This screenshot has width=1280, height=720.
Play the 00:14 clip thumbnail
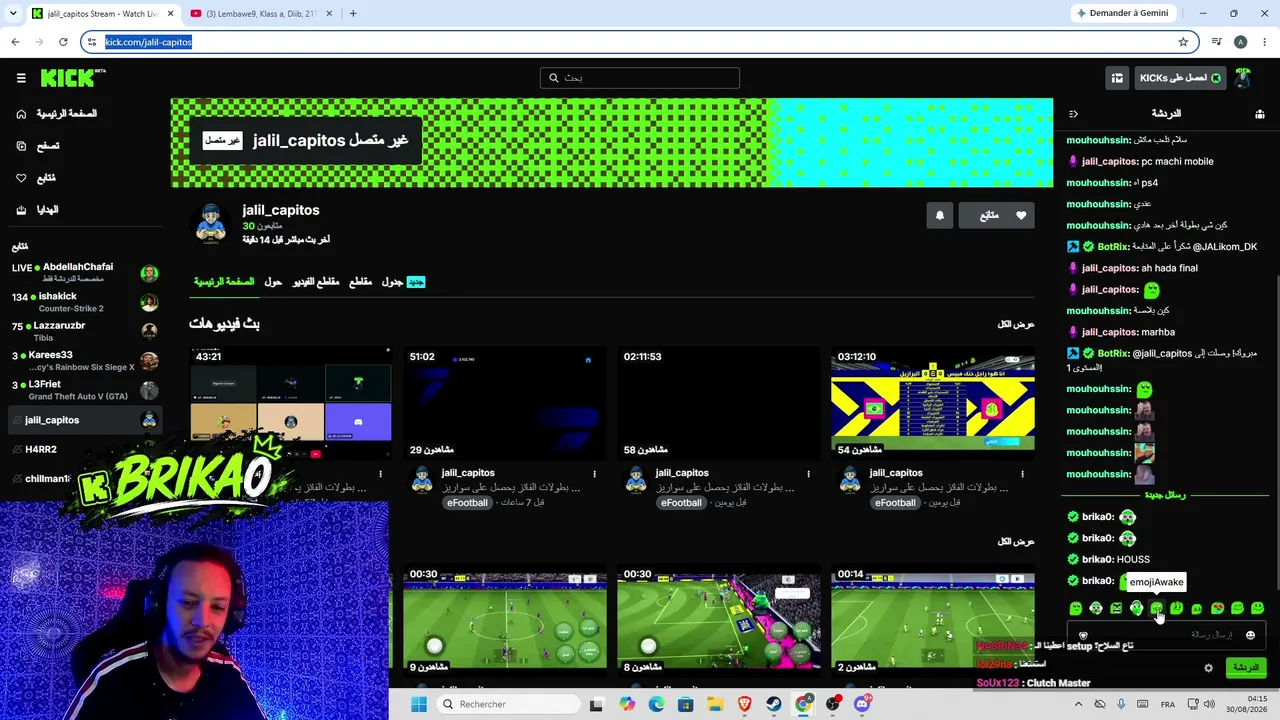click(x=933, y=621)
